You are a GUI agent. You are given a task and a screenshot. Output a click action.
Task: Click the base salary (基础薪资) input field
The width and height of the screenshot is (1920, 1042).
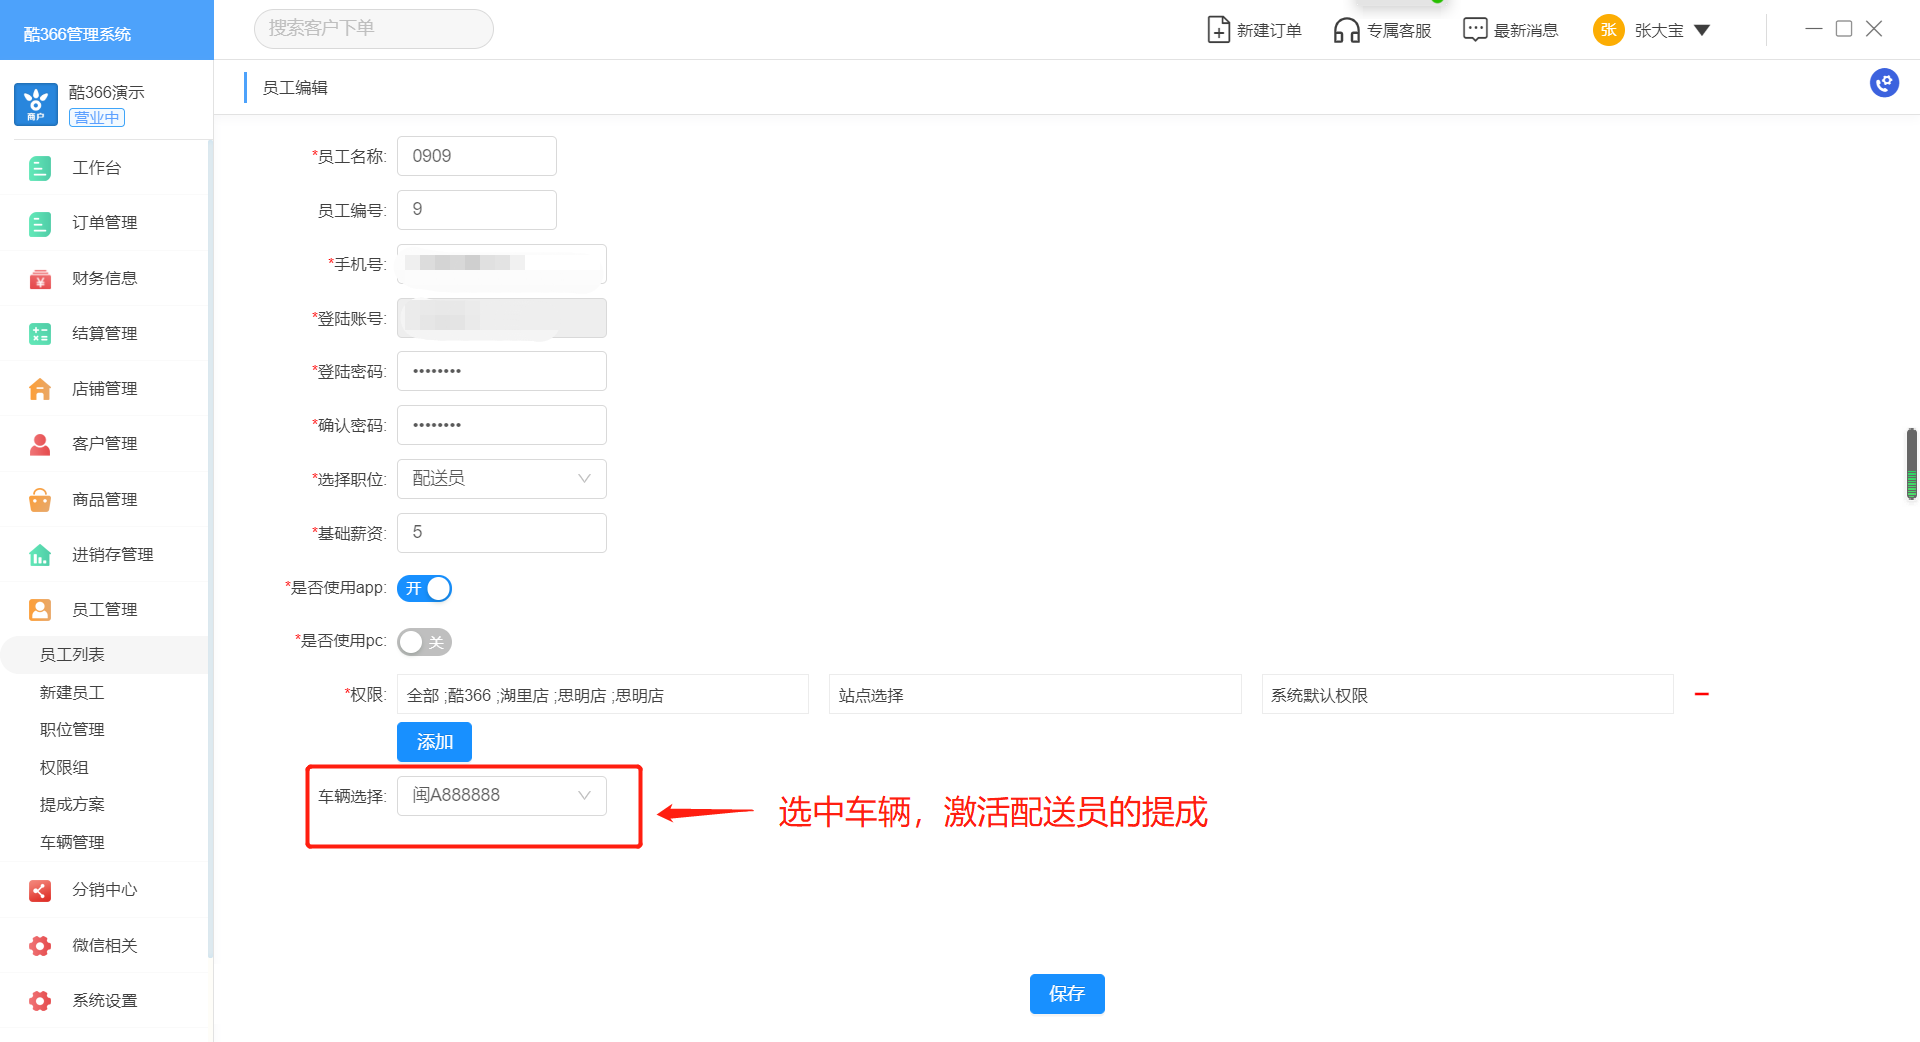501,533
